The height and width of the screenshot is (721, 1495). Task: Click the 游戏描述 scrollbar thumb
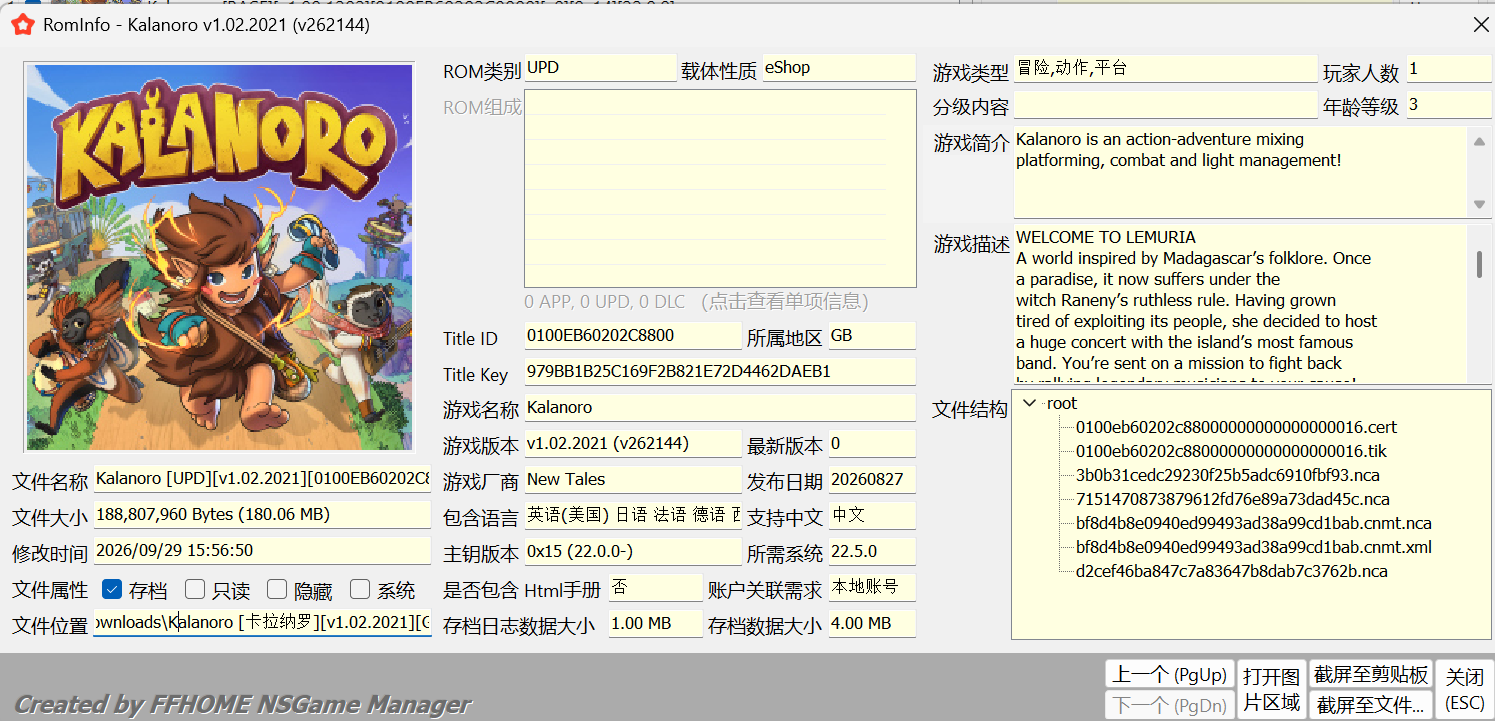coord(1480,264)
